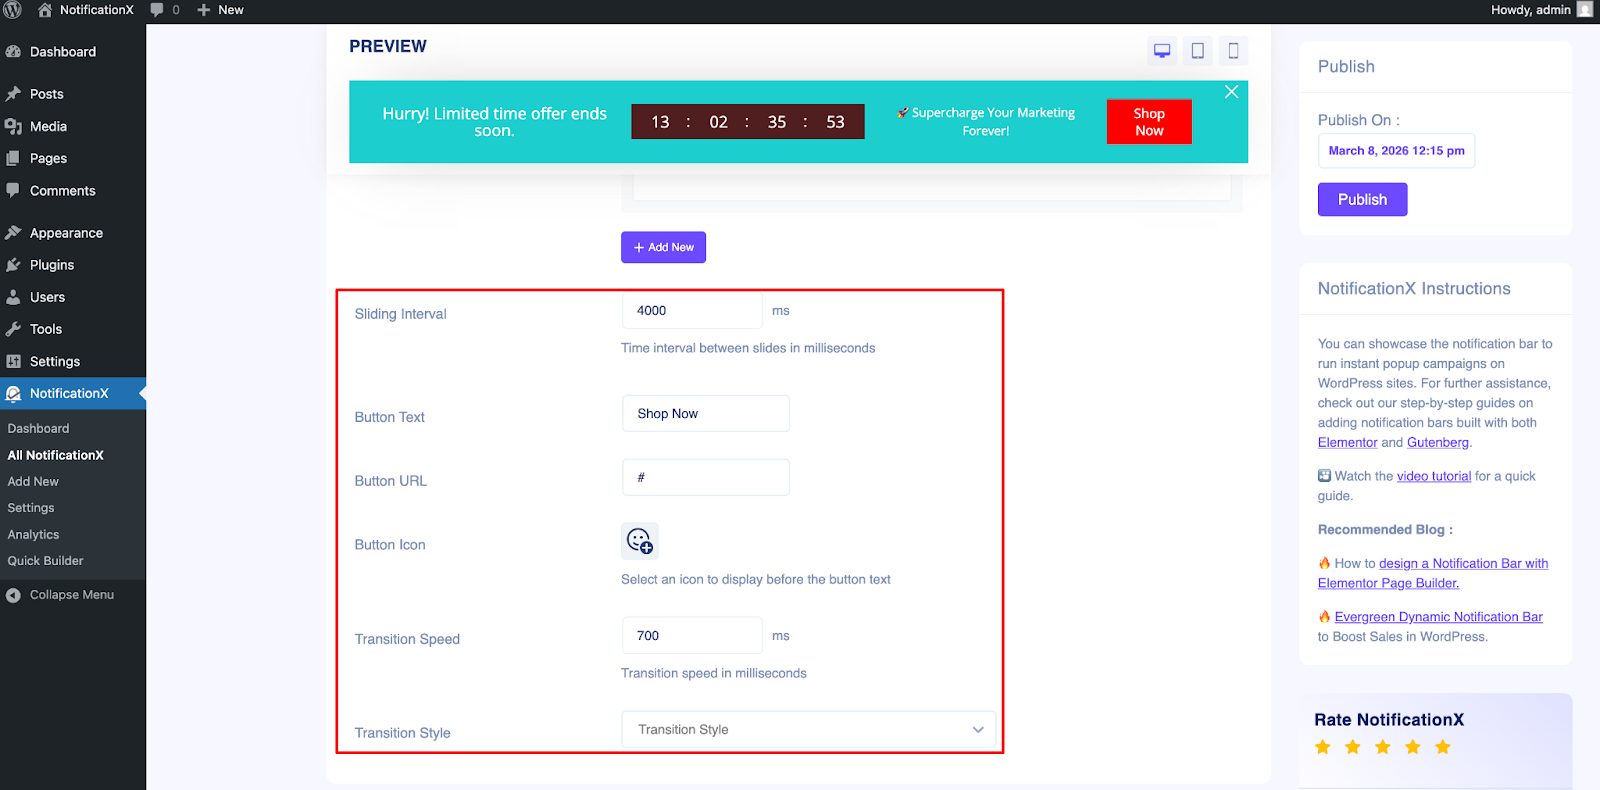Click the WordPress logo icon
The height and width of the screenshot is (790, 1600).
[12, 10]
